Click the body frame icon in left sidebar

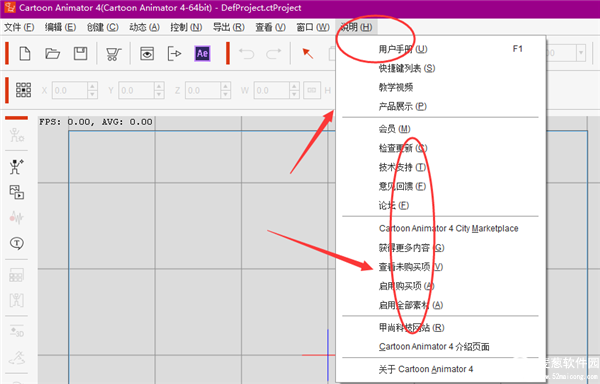(x=16, y=300)
